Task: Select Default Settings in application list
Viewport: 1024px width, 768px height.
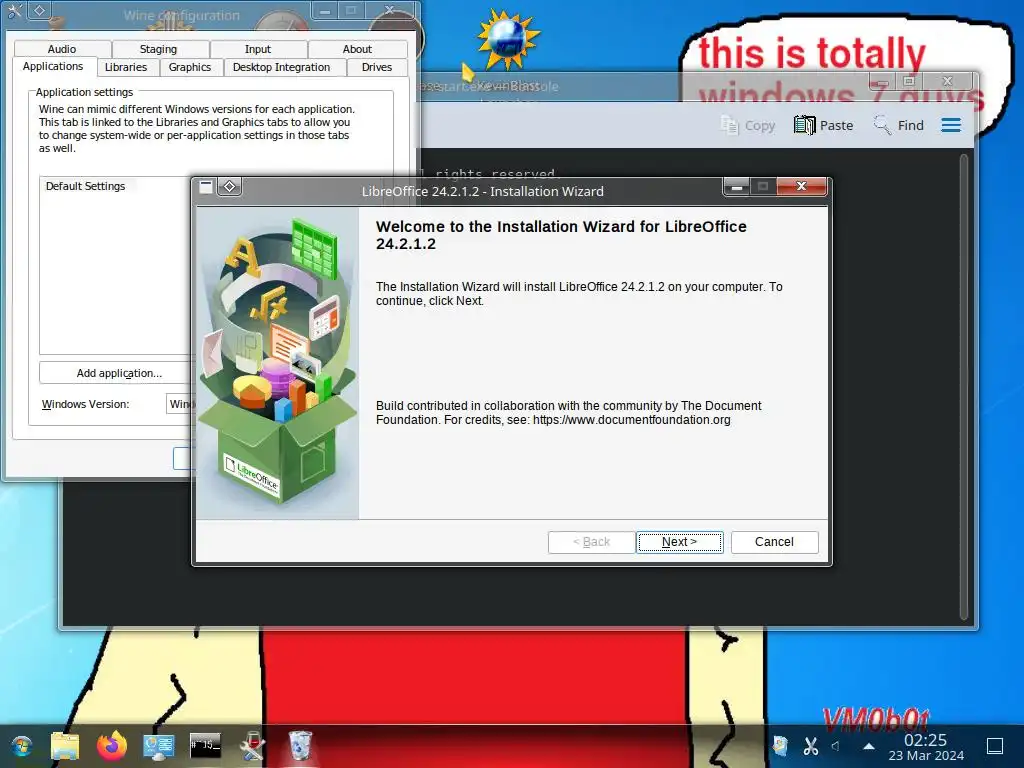Action: pos(86,186)
